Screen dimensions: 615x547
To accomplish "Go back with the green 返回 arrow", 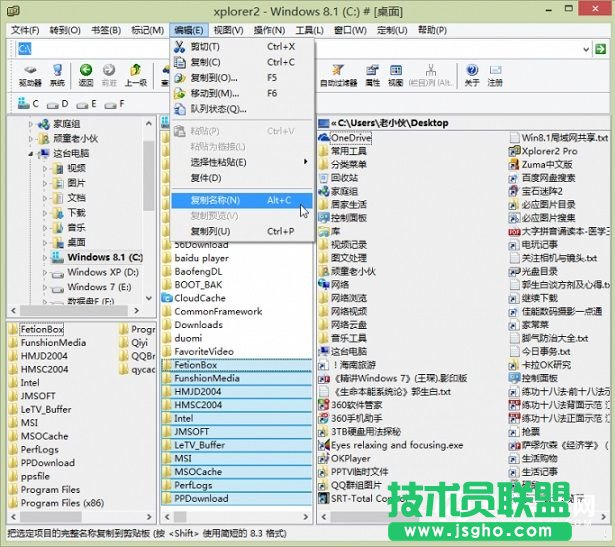I will point(86,75).
